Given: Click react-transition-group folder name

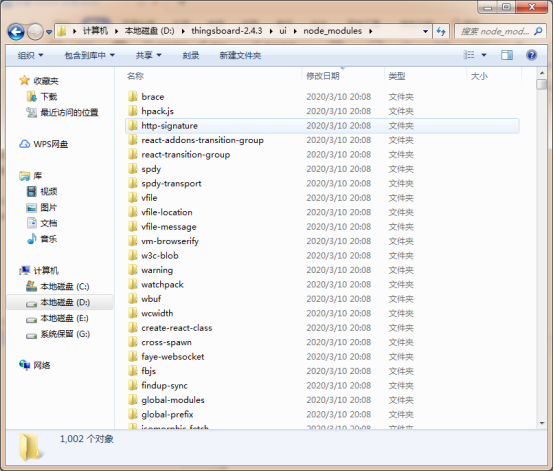Looking at the screenshot, I should [x=186, y=154].
